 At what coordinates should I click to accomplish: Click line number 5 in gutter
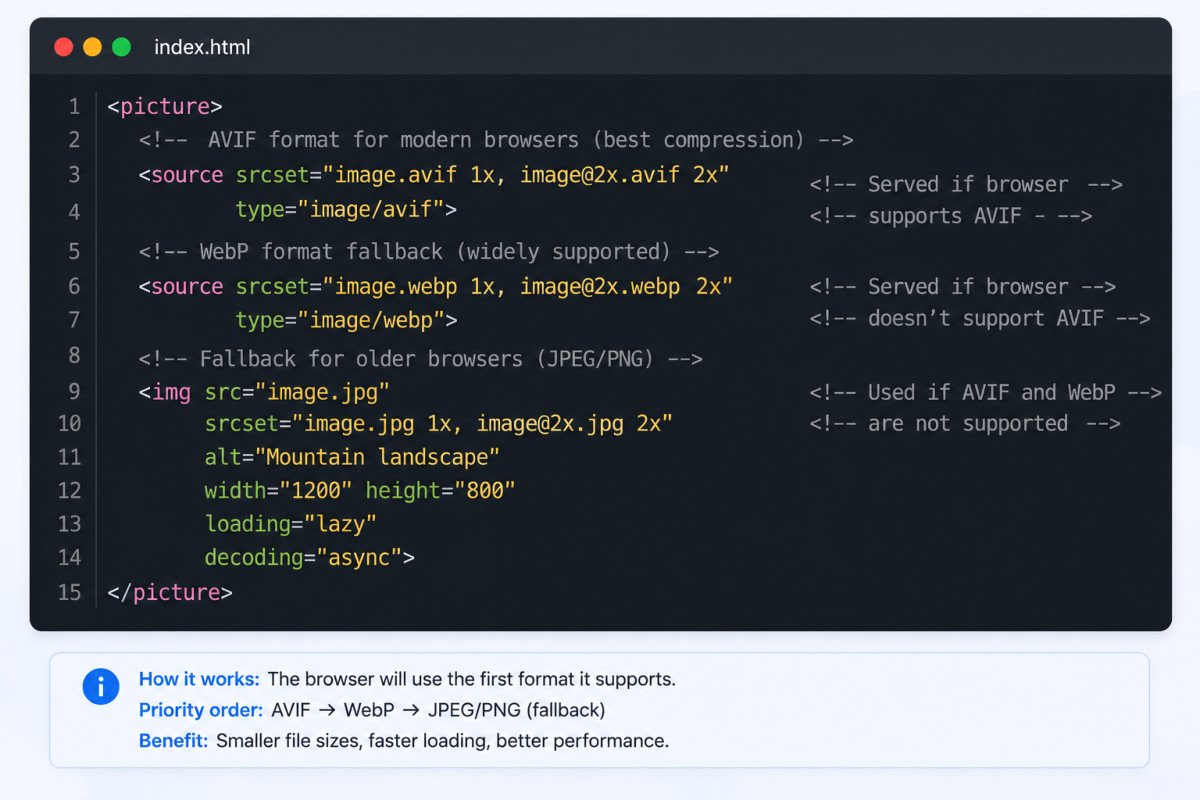click(x=74, y=251)
